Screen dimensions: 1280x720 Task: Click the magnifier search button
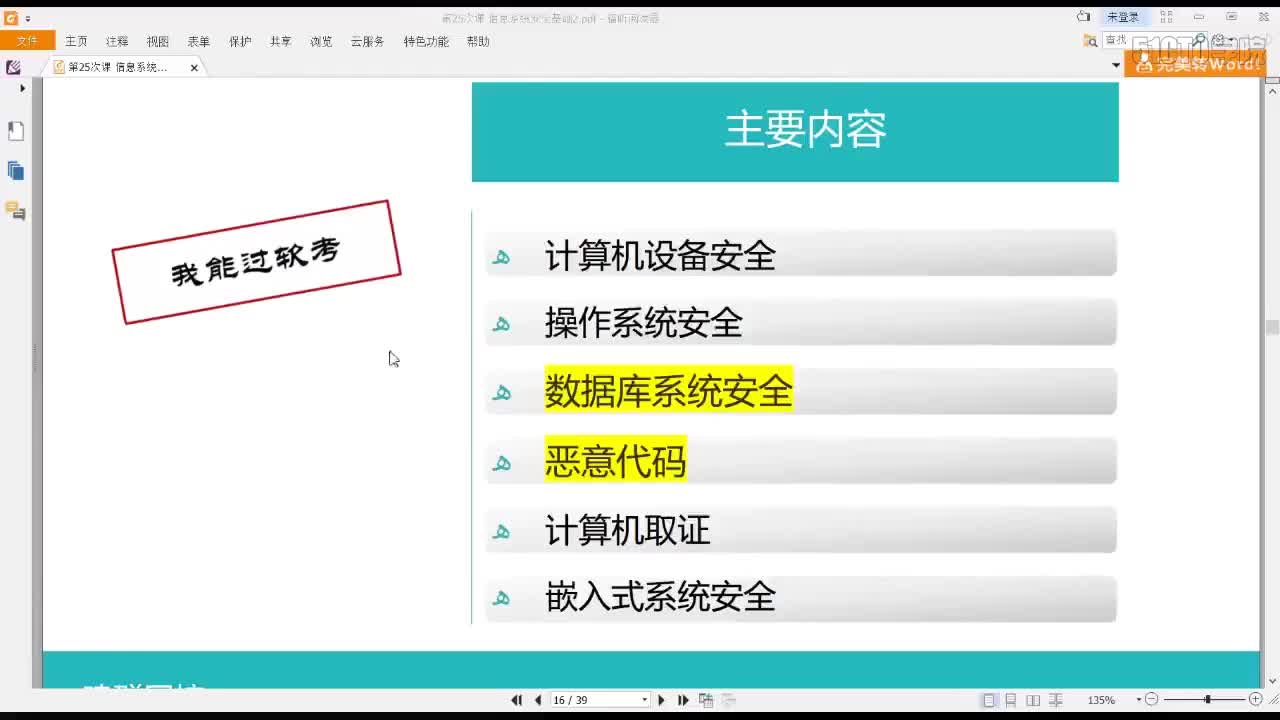coord(1200,40)
